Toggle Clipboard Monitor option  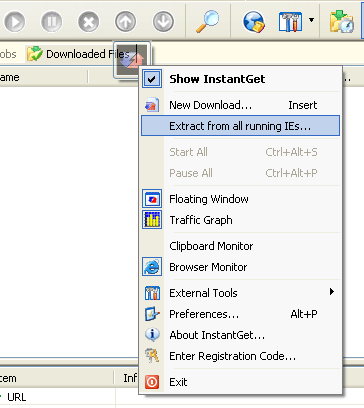240,246
